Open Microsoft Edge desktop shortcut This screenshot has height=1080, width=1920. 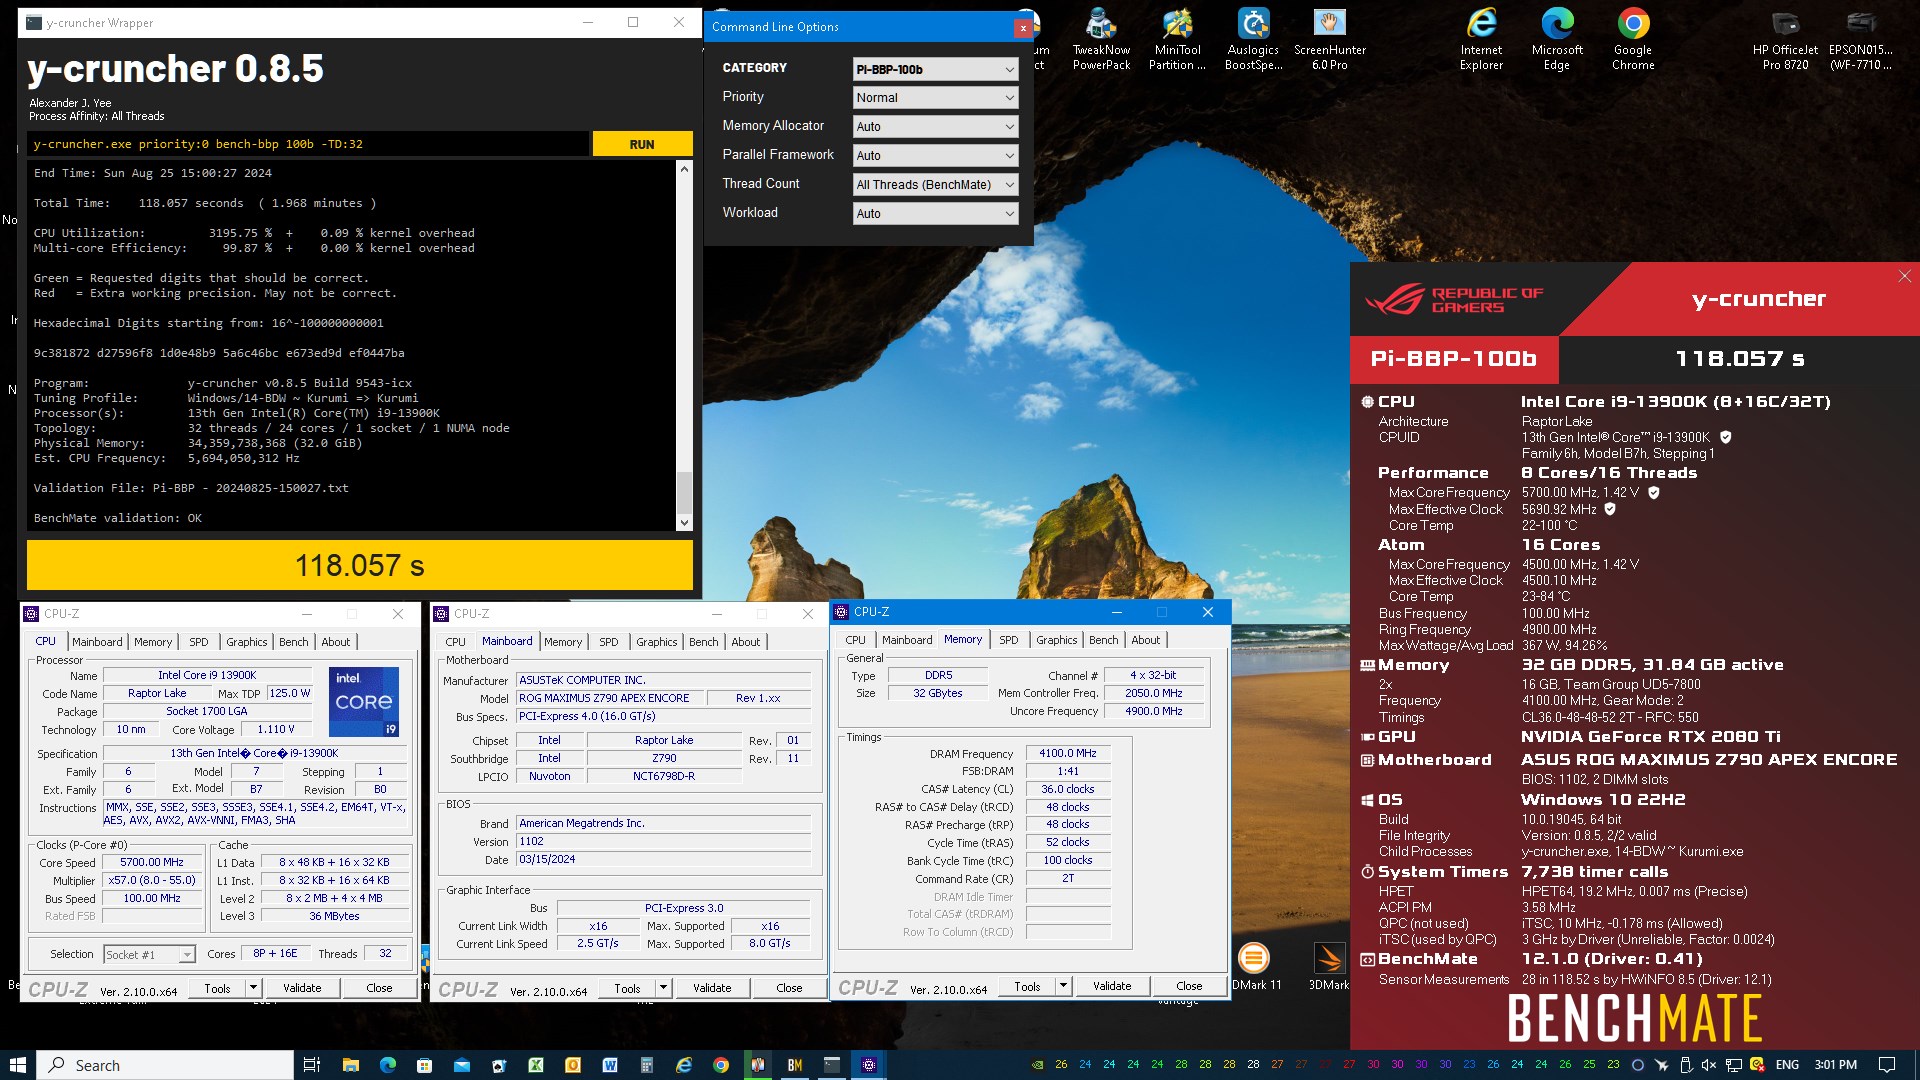pos(1557,40)
